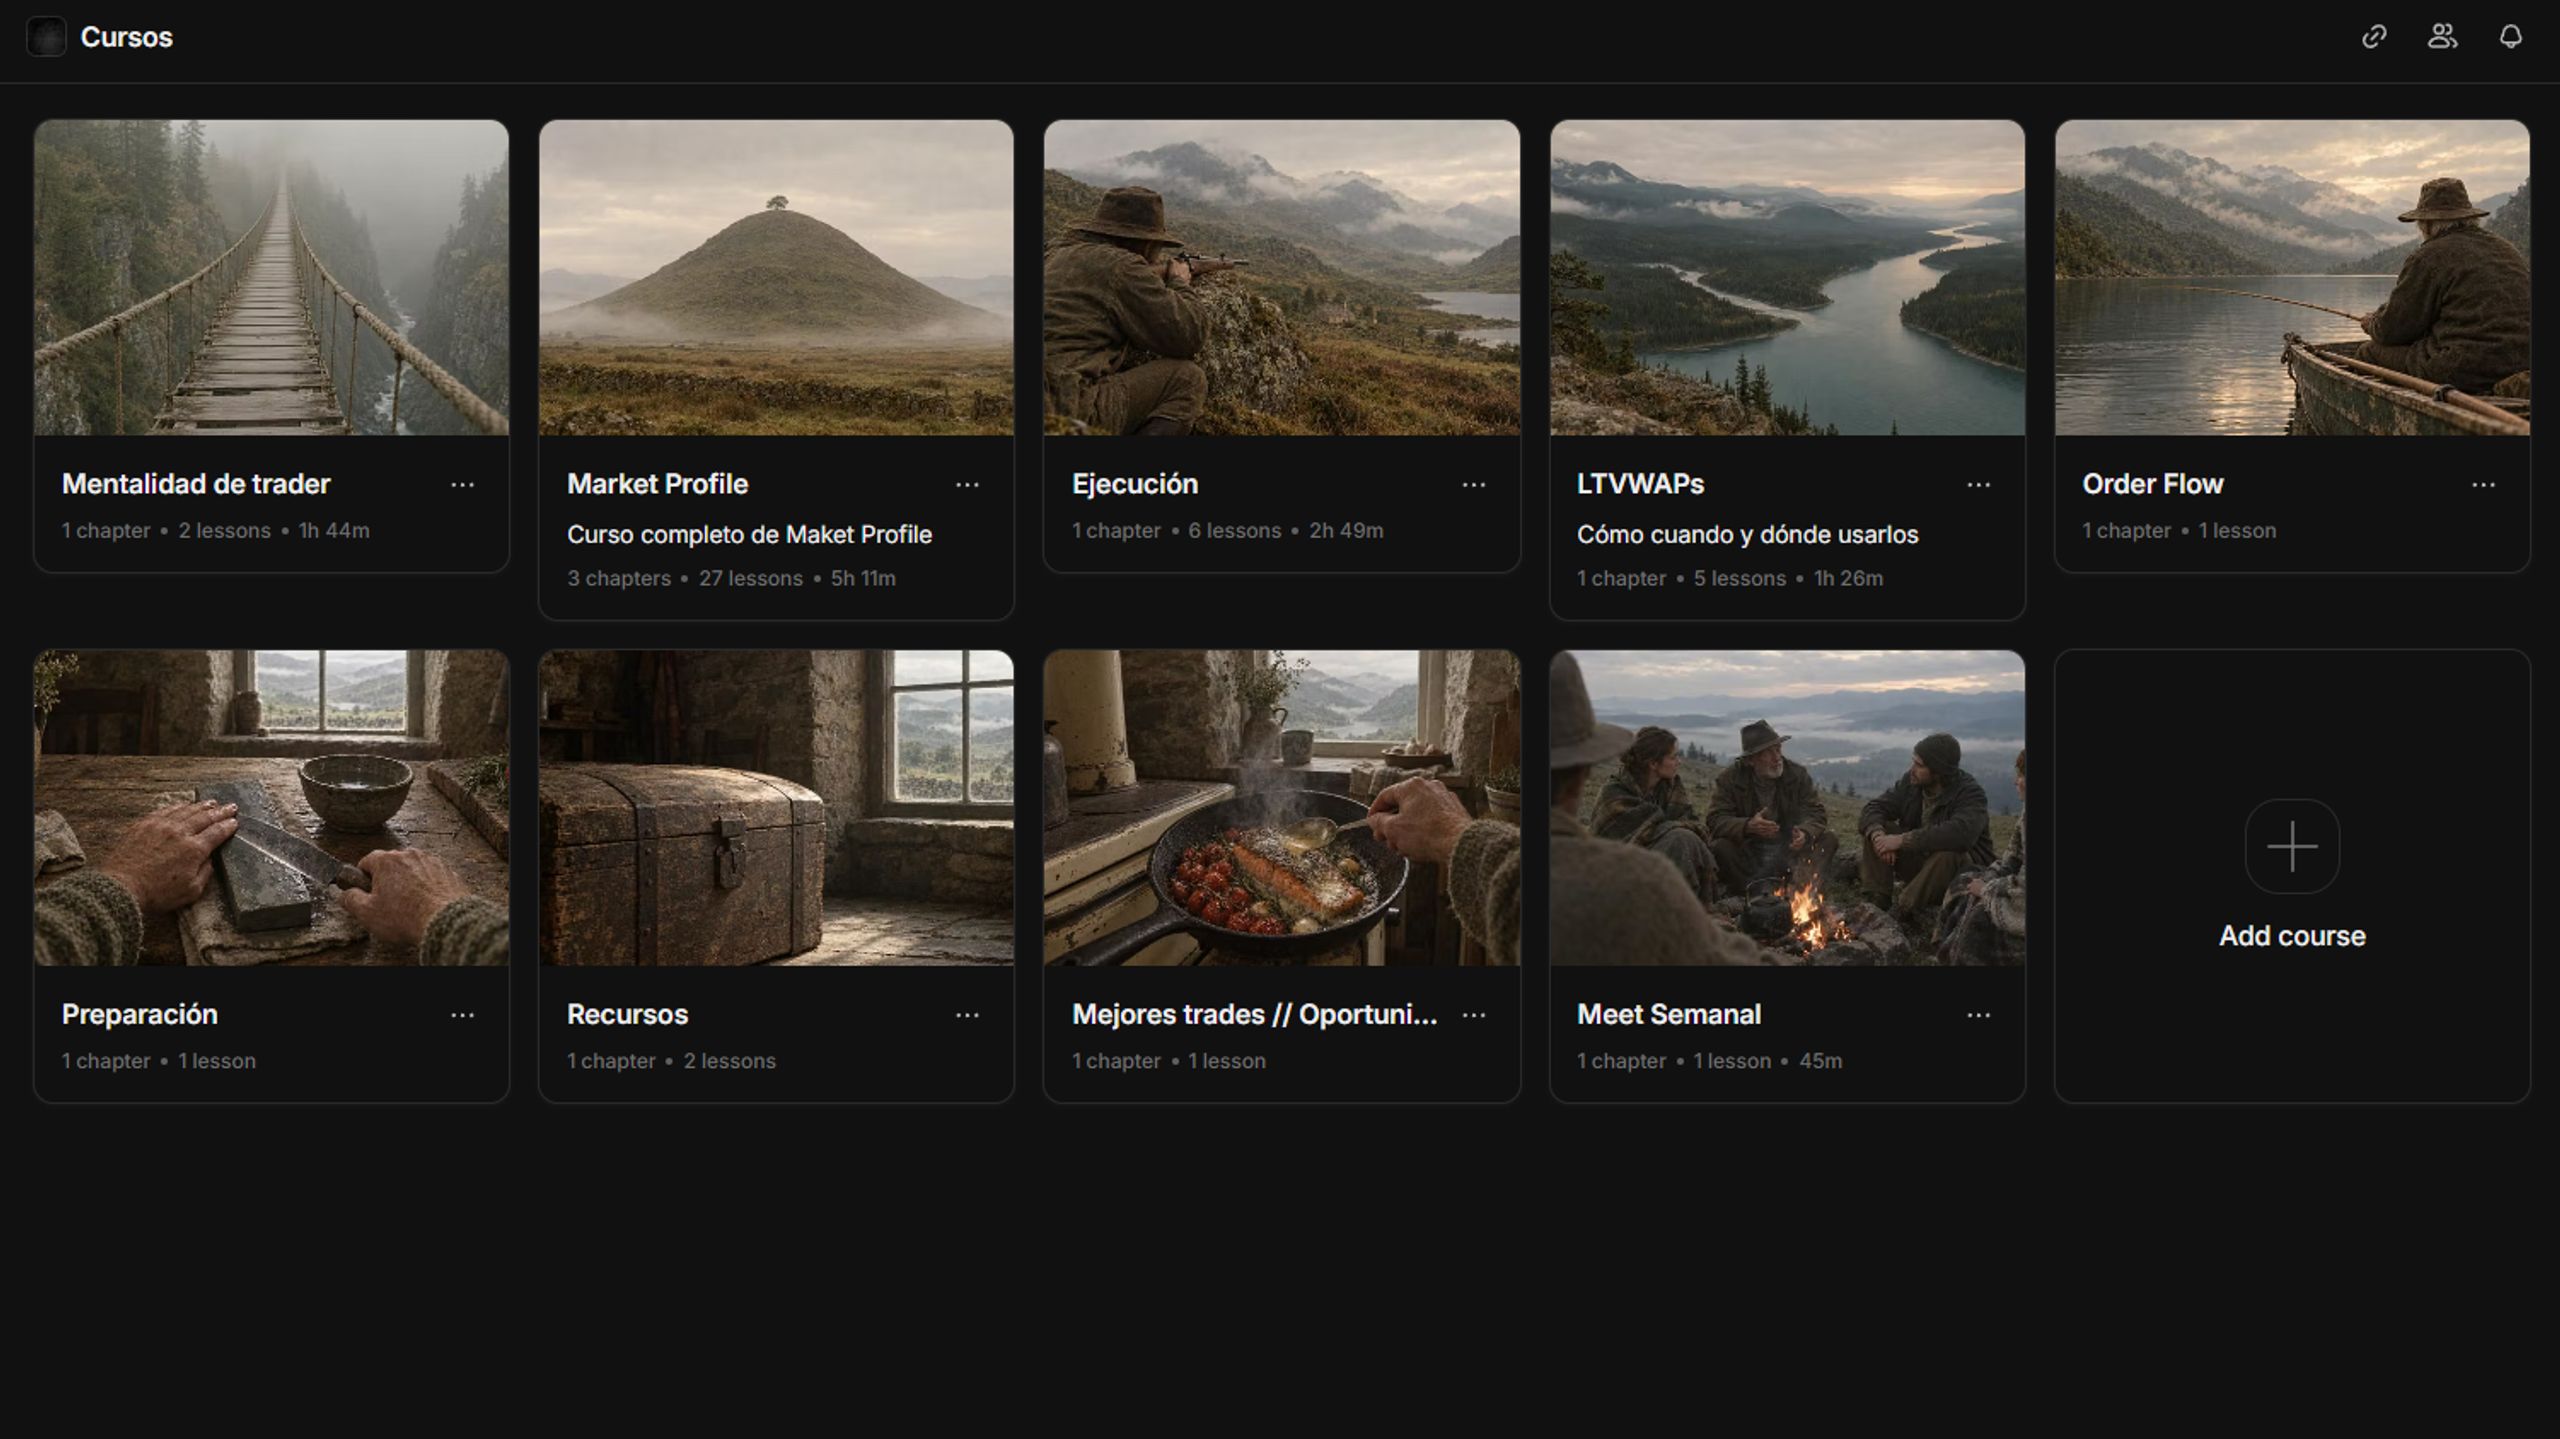Click the plus icon to add course
2560x1439 pixels.
(x=2292, y=846)
